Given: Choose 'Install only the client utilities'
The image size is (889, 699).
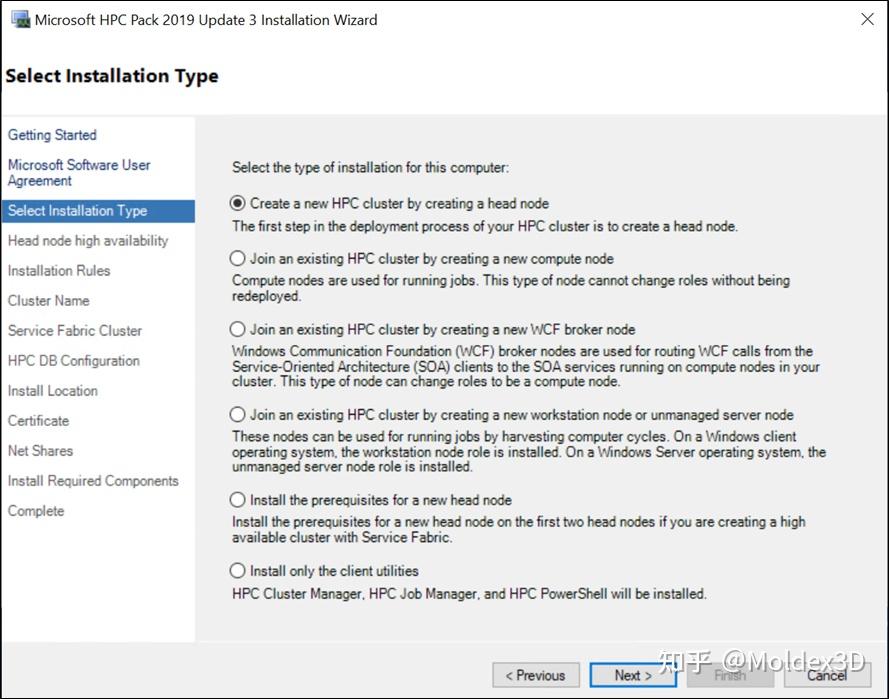Looking at the screenshot, I should [x=238, y=571].
